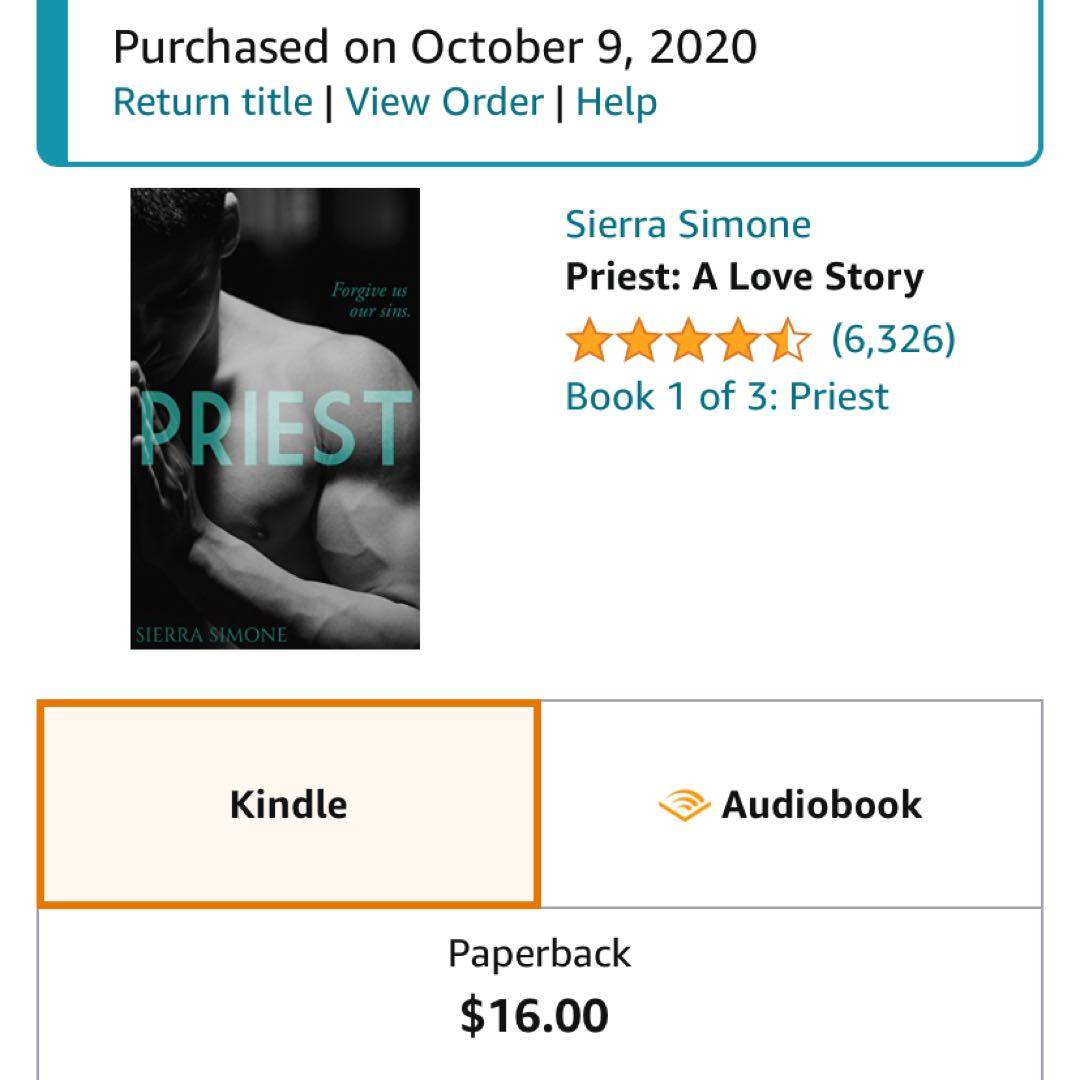This screenshot has width=1080, height=1080.
Task: Click the Return title link
Action: (213, 102)
